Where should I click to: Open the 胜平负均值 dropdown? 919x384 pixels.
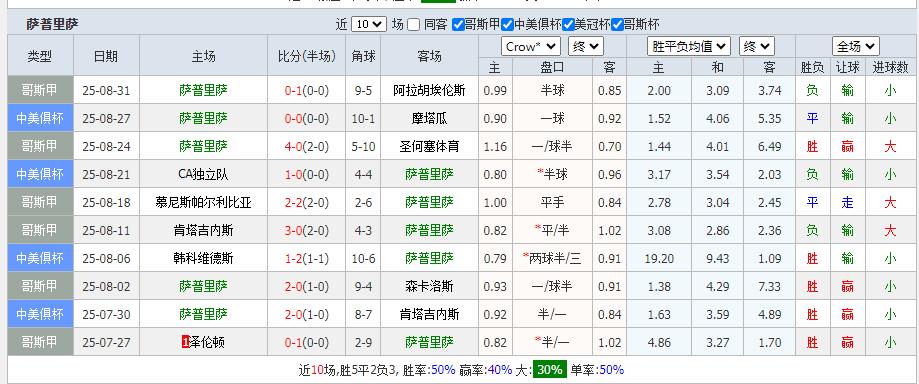coord(689,47)
